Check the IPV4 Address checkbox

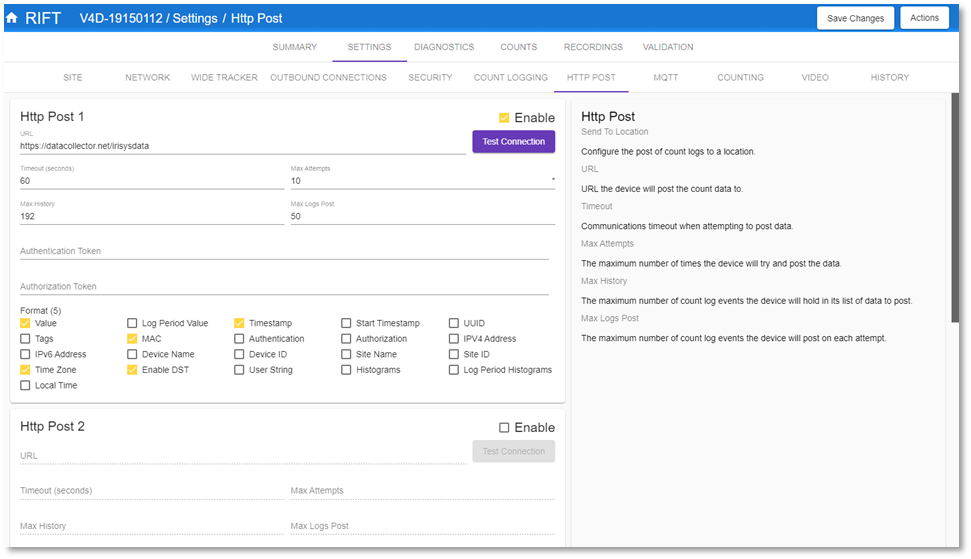coord(454,339)
